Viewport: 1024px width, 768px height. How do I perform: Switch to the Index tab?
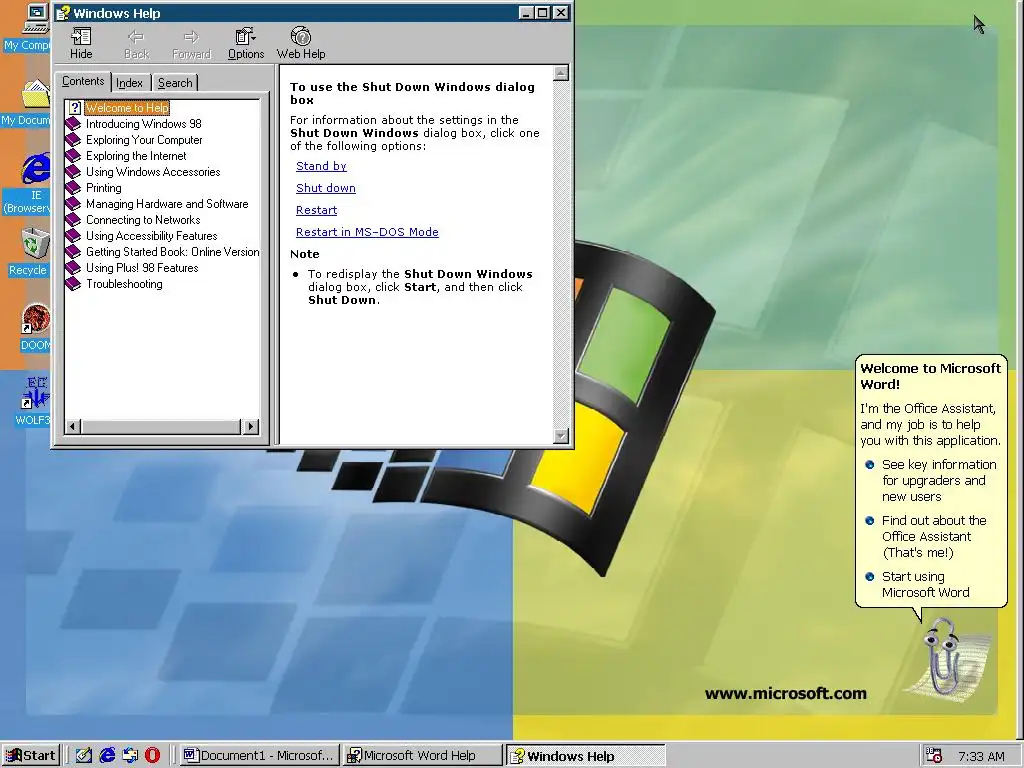pos(129,83)
